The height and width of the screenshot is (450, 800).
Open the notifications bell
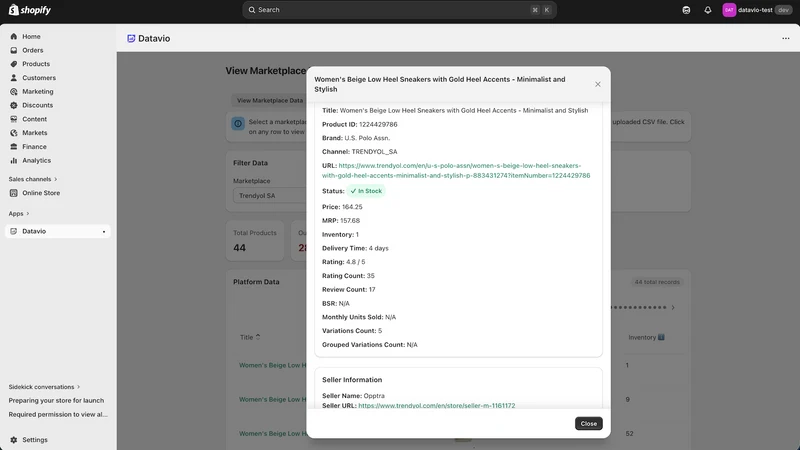[708, 10]
